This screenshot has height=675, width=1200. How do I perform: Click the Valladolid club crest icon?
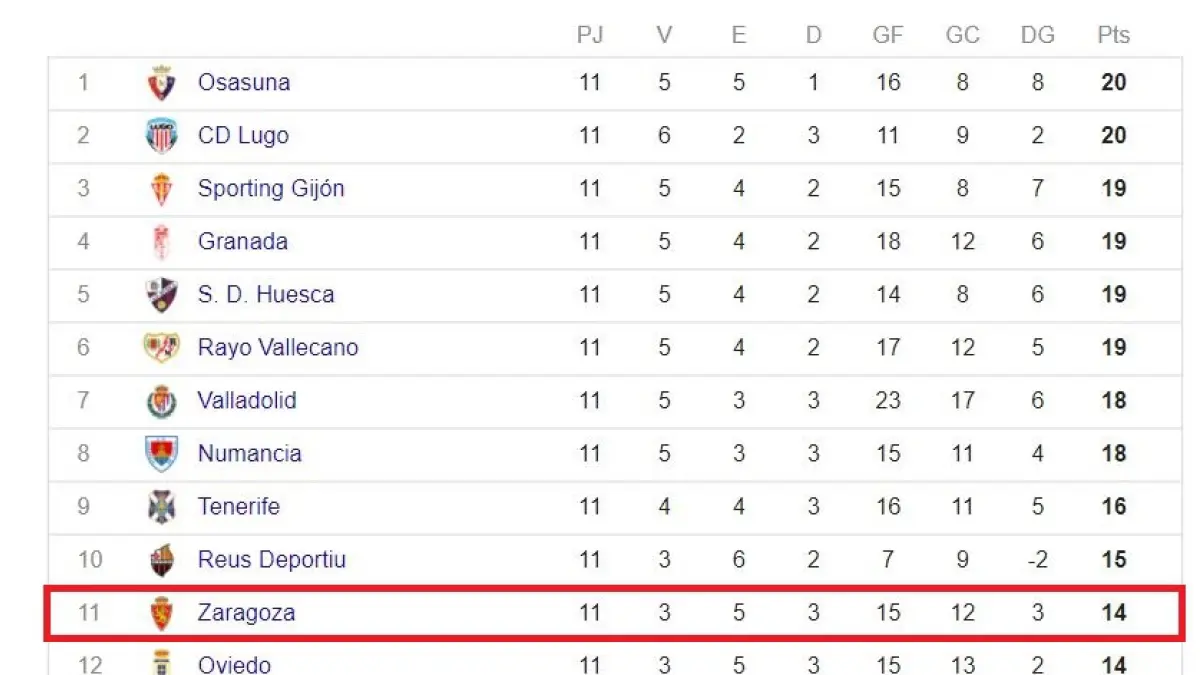(x=161, y=401)
